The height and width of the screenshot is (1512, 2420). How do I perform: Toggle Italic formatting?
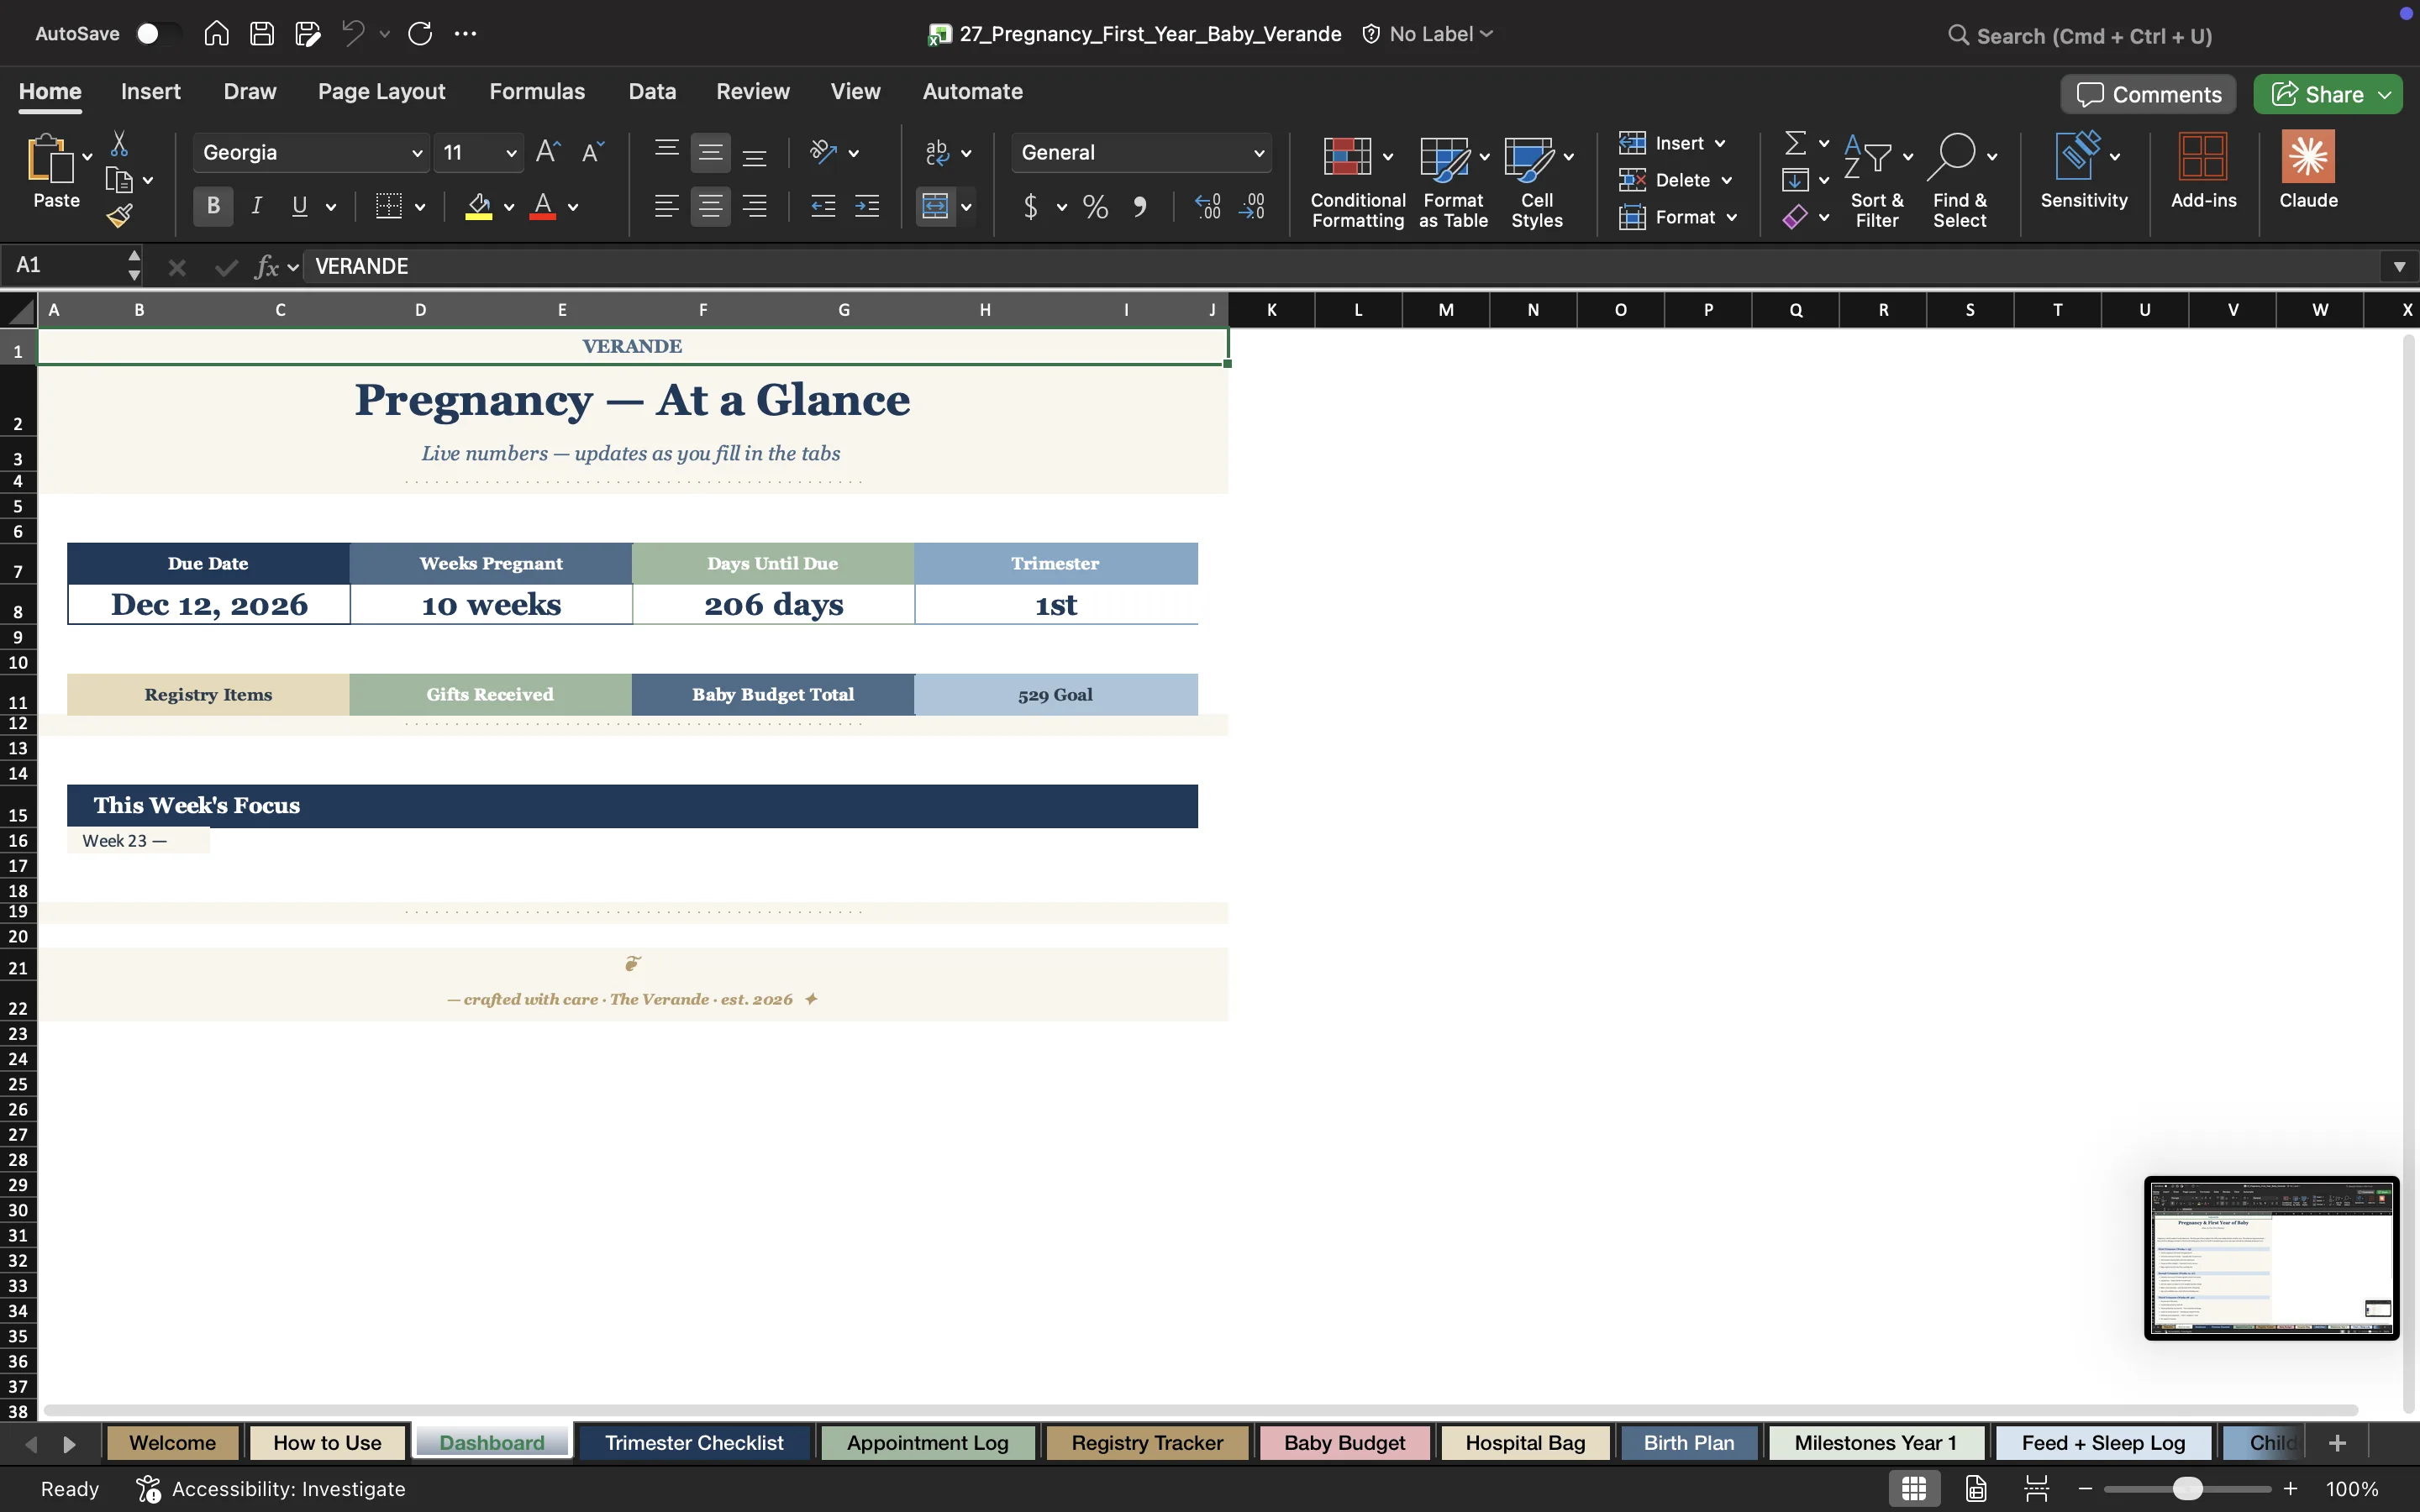point(257,206)
